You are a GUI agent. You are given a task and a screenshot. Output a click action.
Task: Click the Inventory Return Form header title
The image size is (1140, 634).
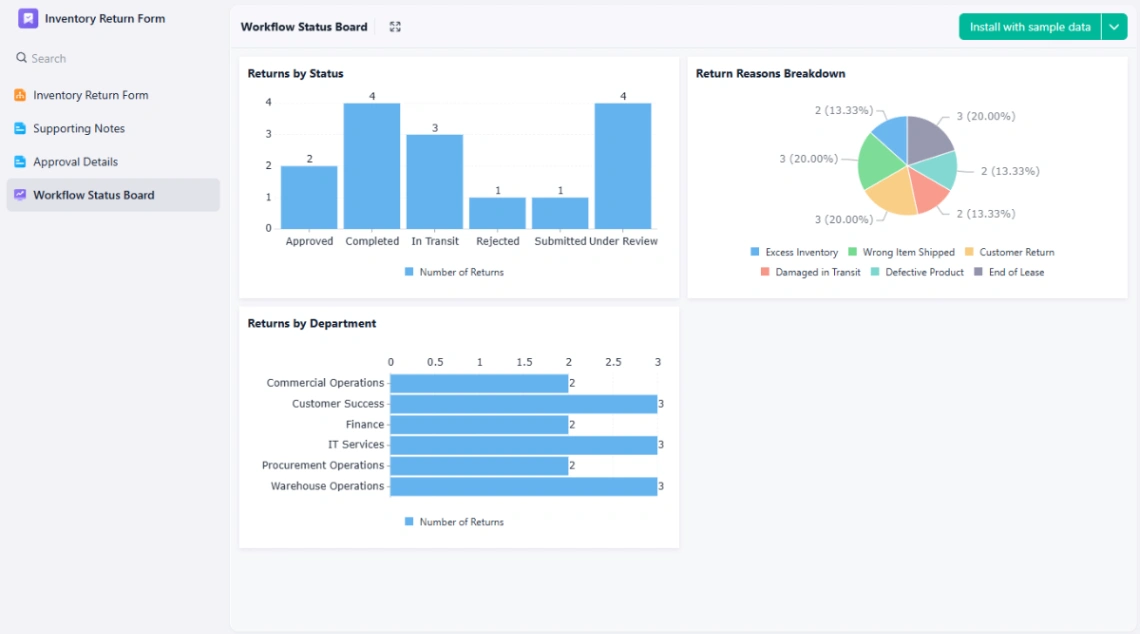point(105,18)
